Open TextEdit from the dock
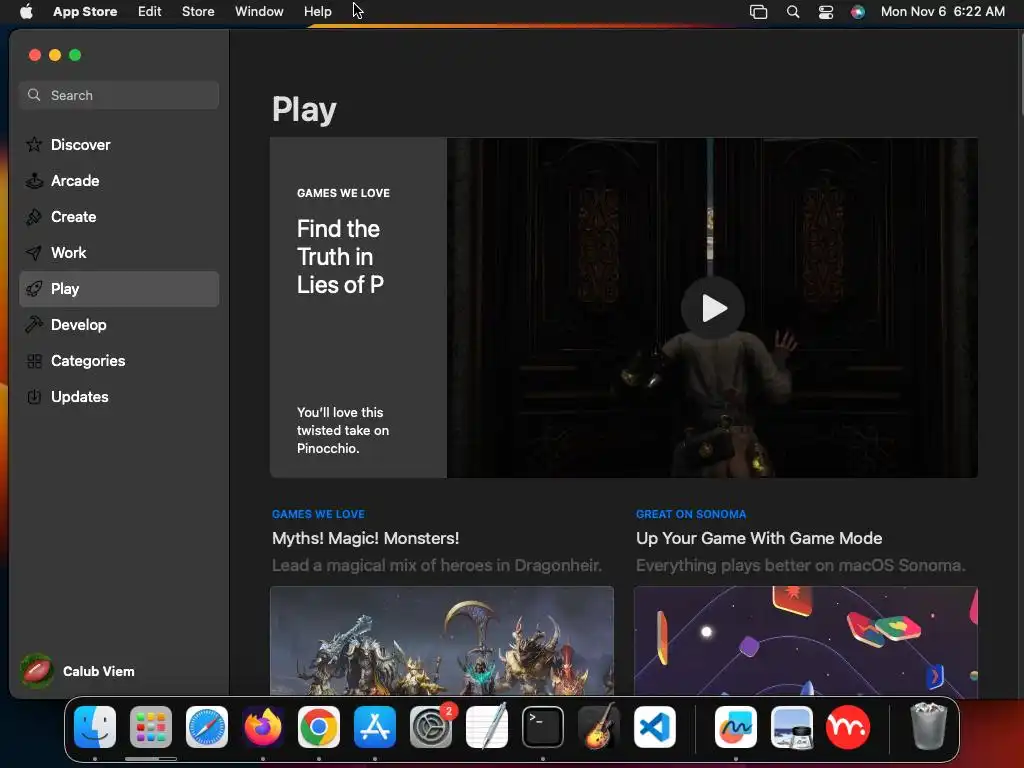 coord(487,727)
